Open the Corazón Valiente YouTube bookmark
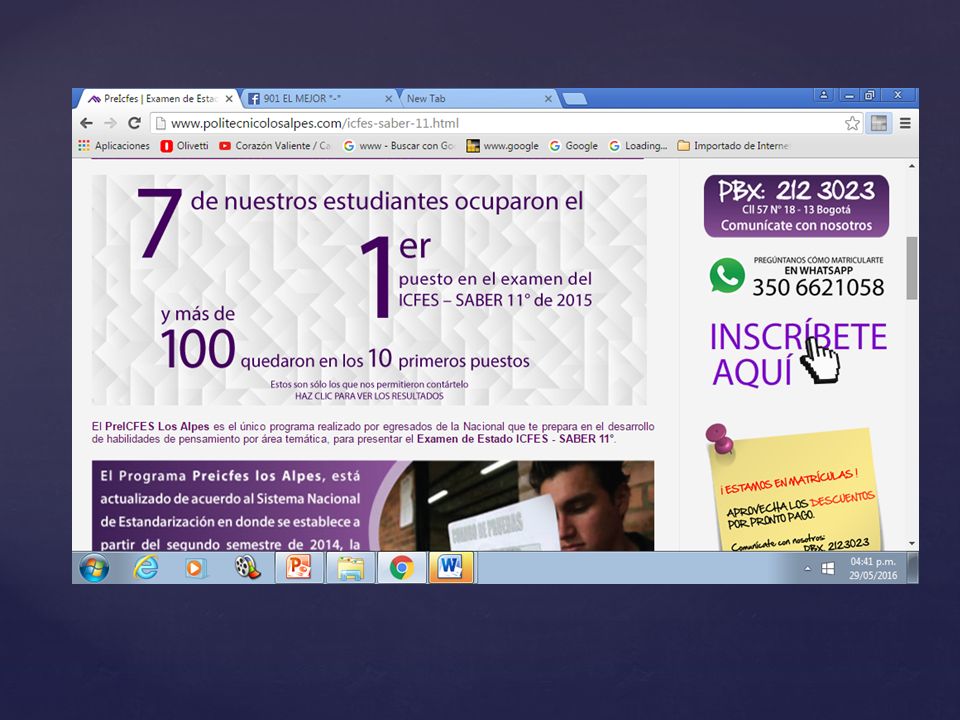Image resolution: width=960 pixels, height=720 pixels. (275, 146)
